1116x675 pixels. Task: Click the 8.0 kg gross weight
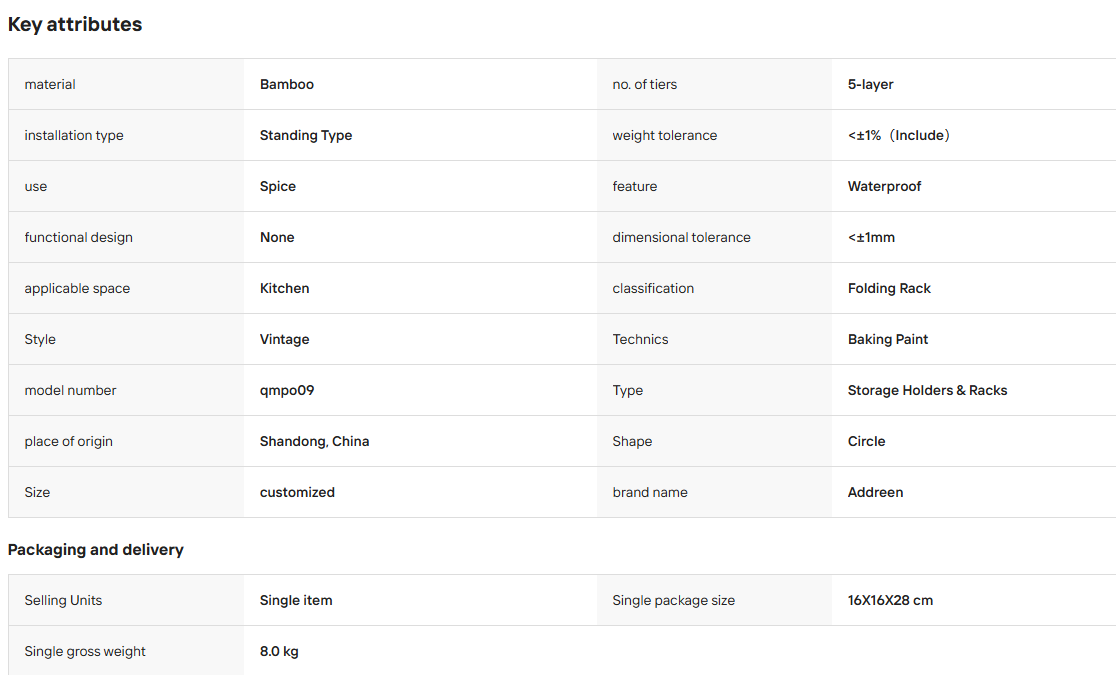point(279,652)
